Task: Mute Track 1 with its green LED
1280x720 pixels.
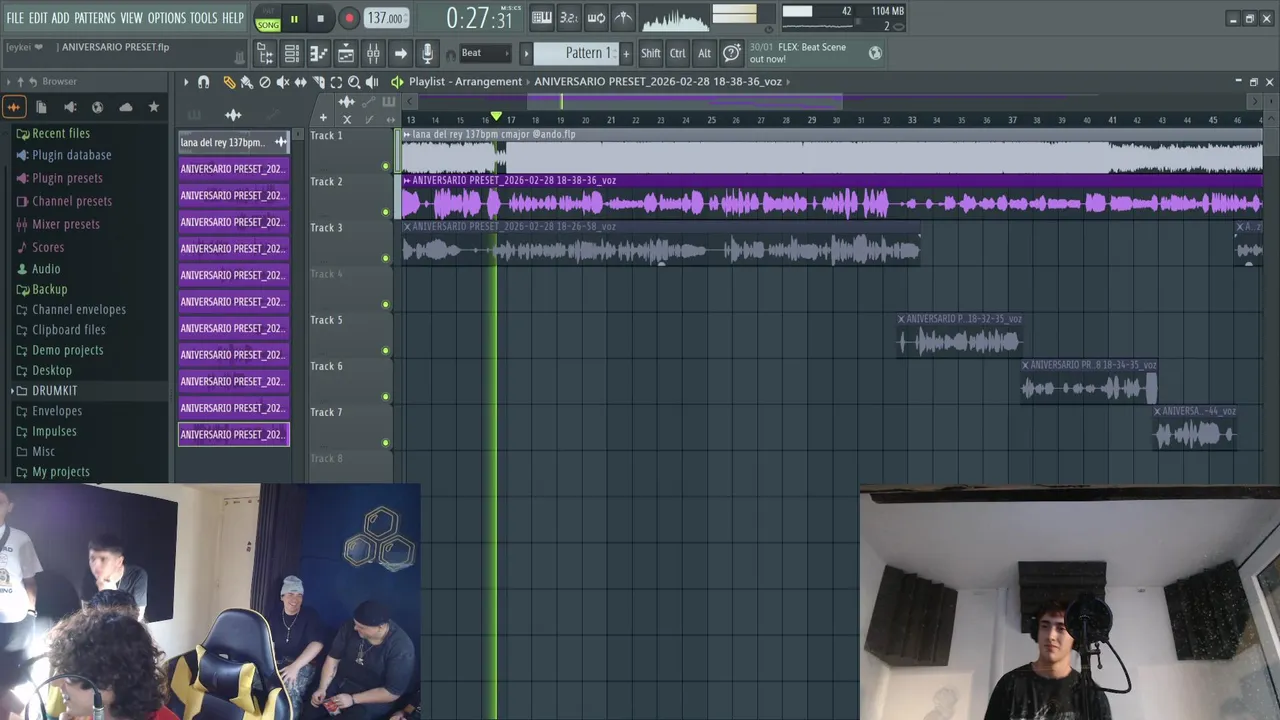Action: click(x=386, y=166)
